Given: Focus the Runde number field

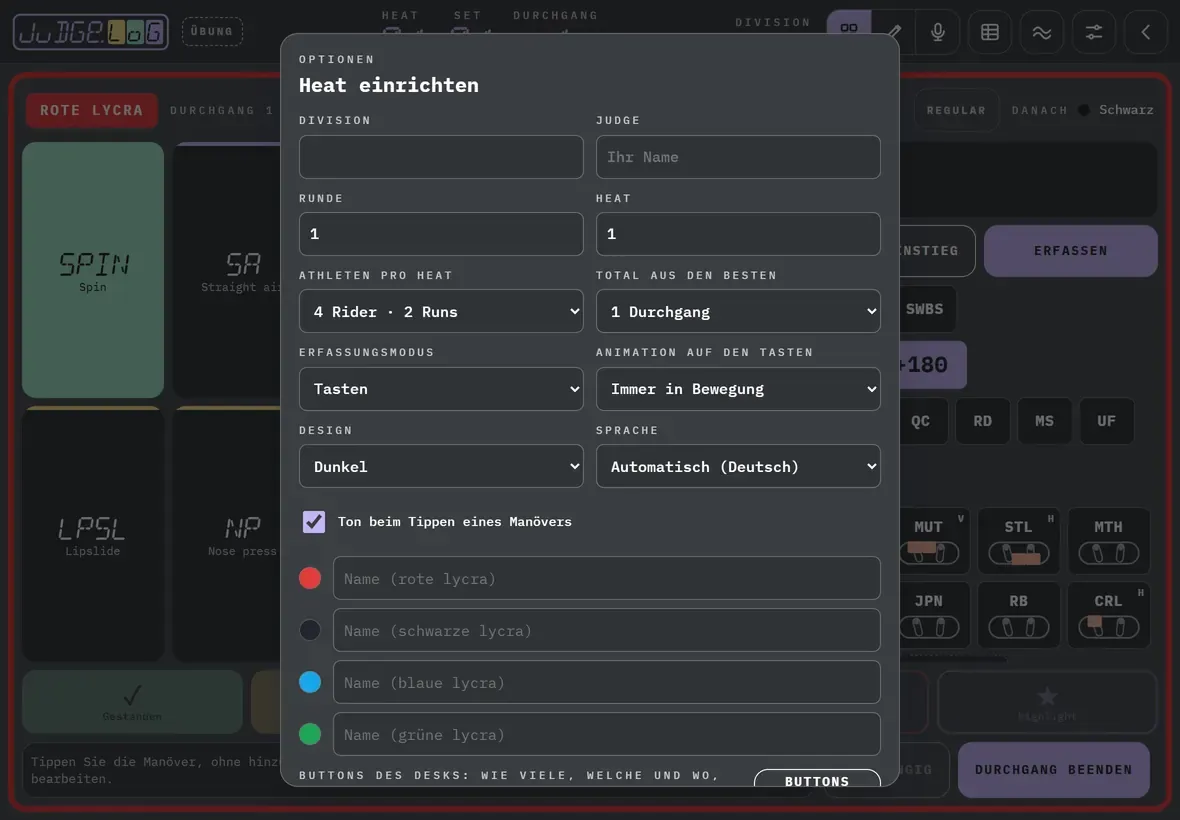Looking at the screenshot, I should [441, 234].
